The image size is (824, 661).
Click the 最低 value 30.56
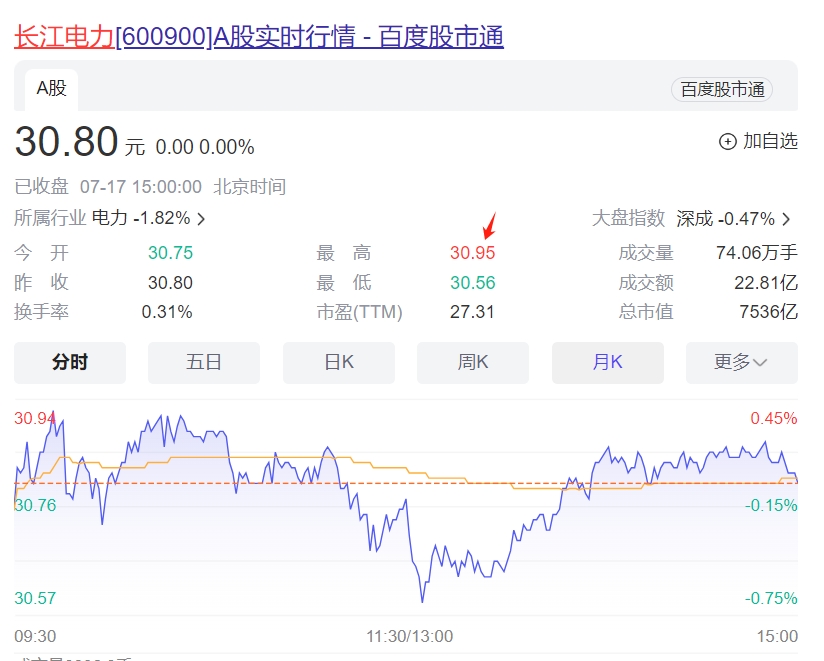point(472,282)
